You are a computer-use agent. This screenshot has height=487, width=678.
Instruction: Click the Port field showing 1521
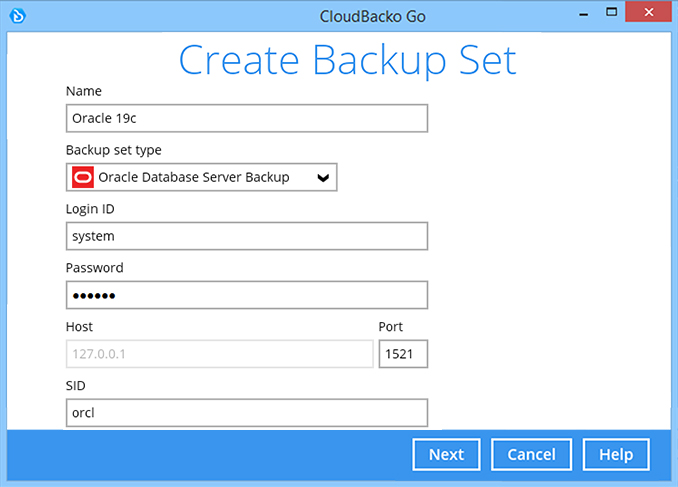403,354
